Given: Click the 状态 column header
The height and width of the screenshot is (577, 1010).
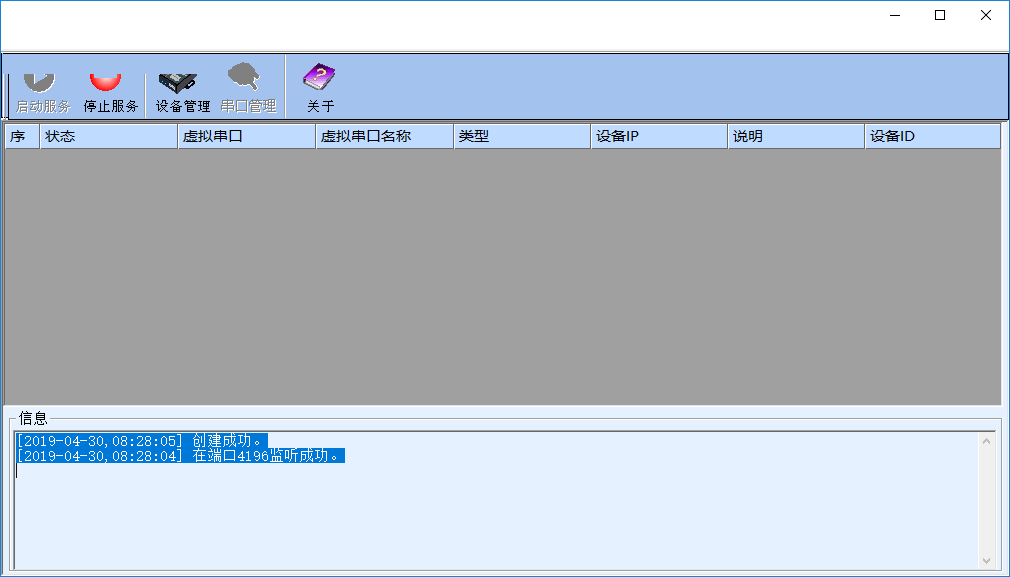Looking at the screenshot, I should (x=108, y=136).
